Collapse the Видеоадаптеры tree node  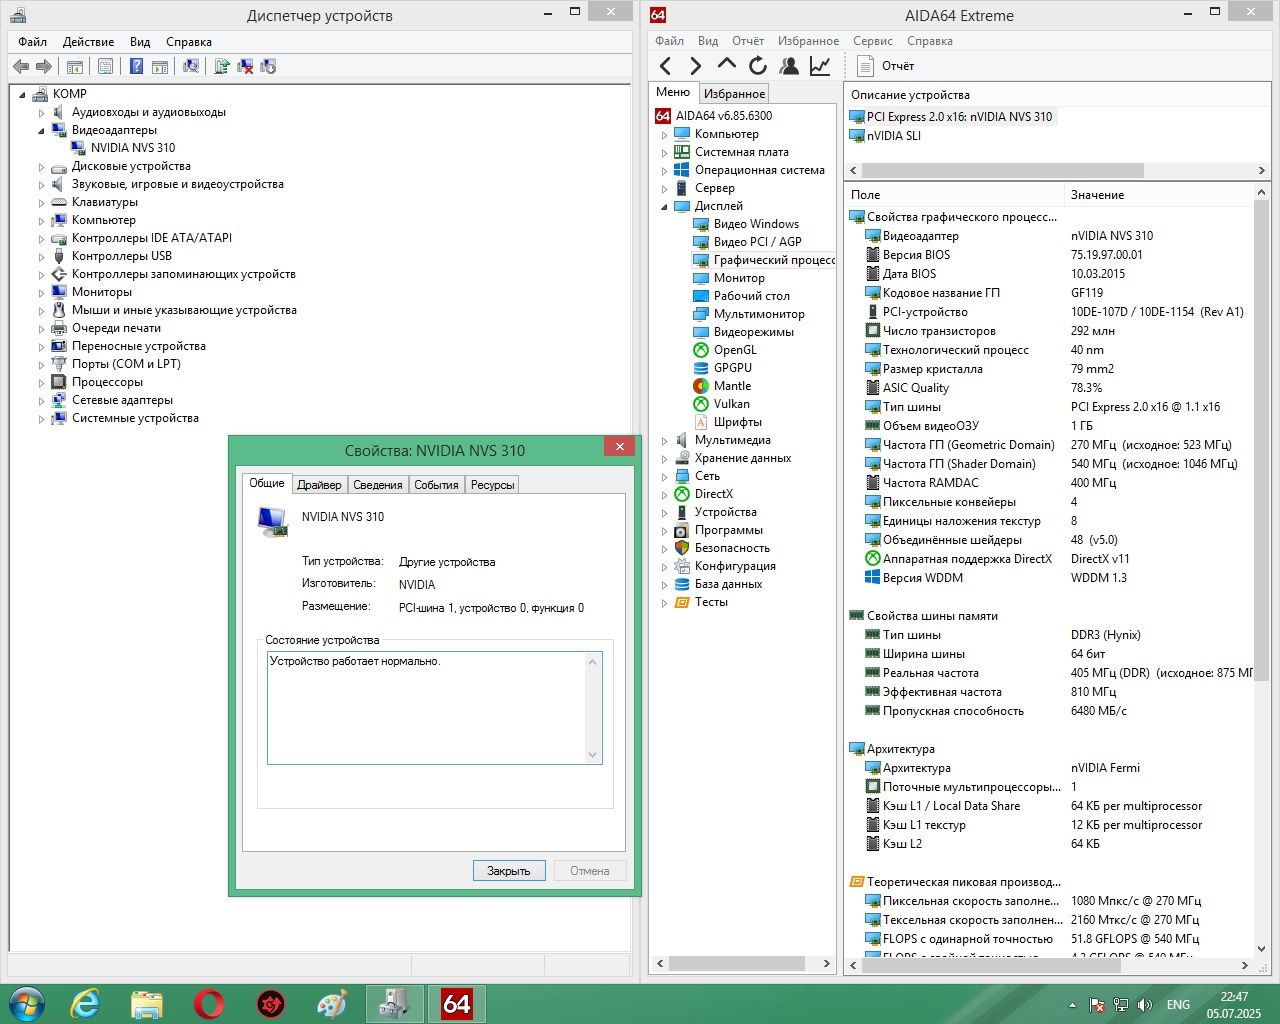(42, 130)
